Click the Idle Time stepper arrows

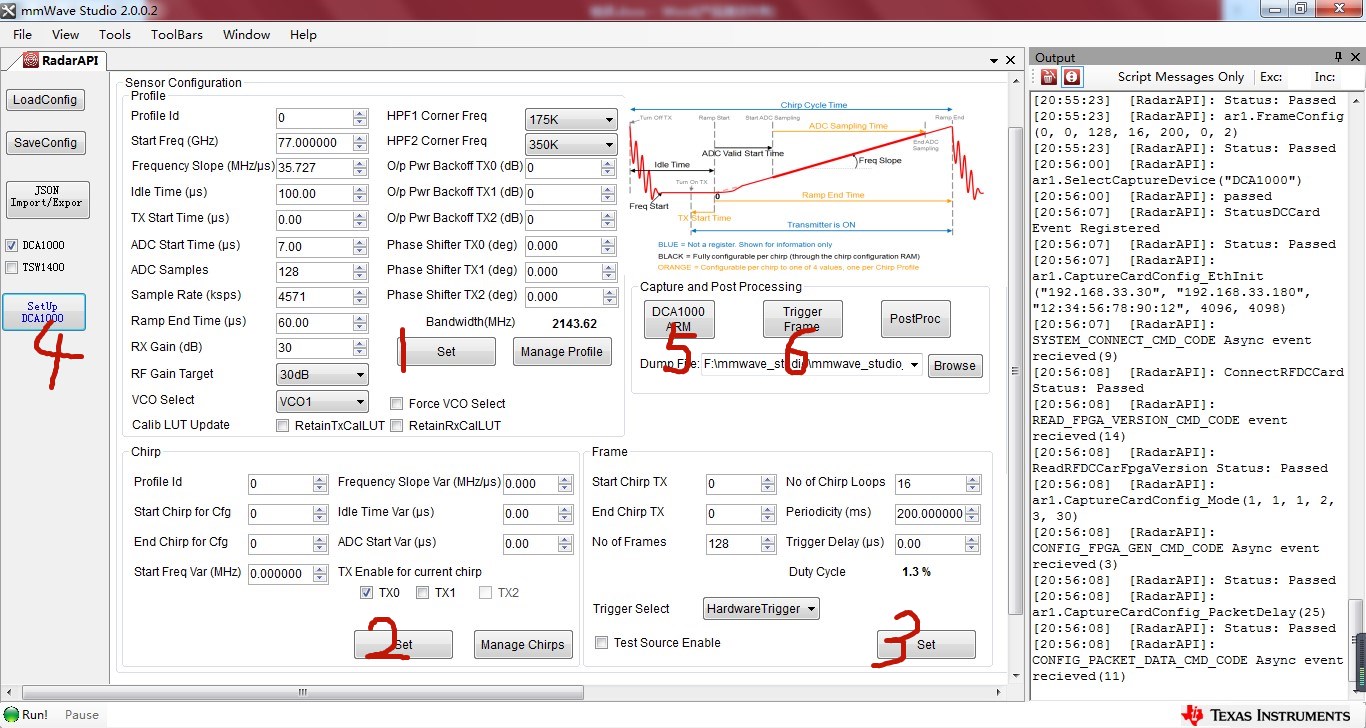pyautogui.click(x=360, y=194)
